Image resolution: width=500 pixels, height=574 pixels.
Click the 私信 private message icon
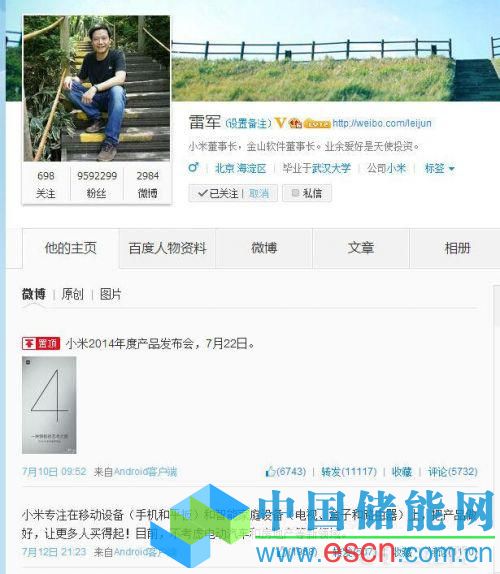coord(295,193)
